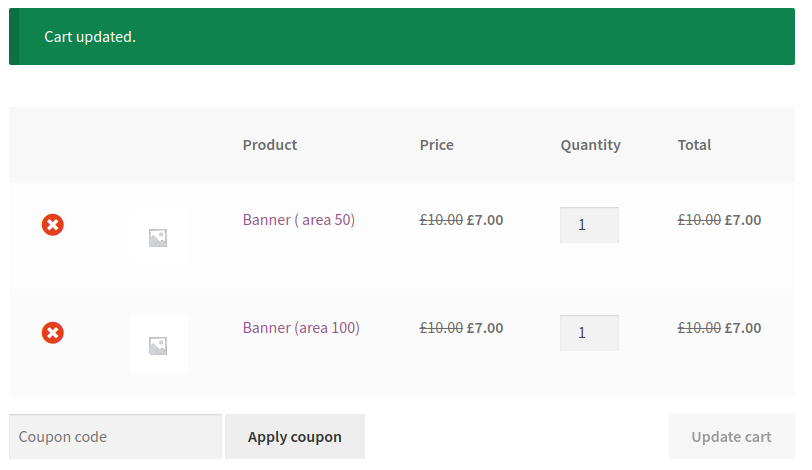The width and height of the screenshot is (812, 470).
Task: Focus quantity field for Banner (area 100)
Action: coord(589,332)
